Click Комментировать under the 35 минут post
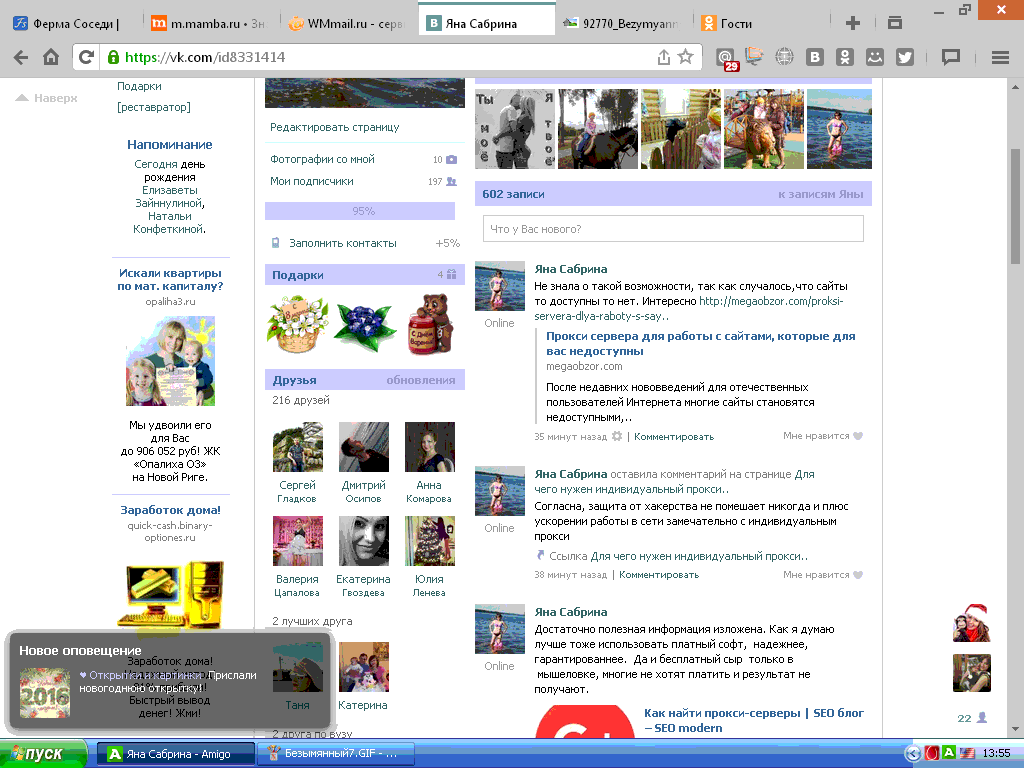This screenshot has height=768, width=1024. pos(674,436)
